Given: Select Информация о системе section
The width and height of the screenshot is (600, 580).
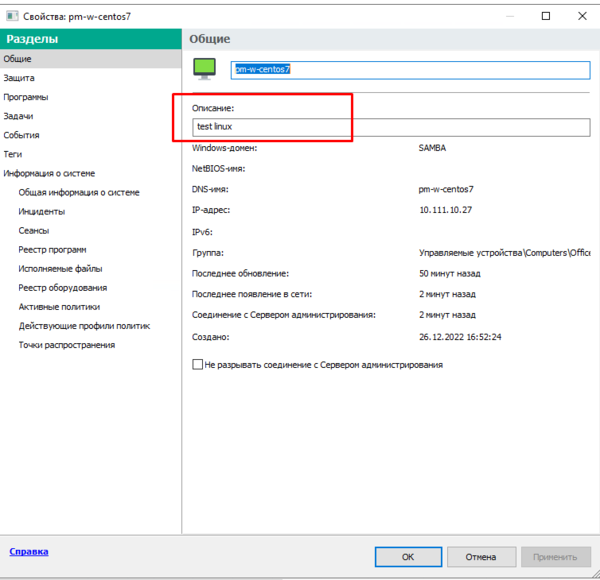Looking at the screenshot, I should pyautogui.click(x=91, y=173).
